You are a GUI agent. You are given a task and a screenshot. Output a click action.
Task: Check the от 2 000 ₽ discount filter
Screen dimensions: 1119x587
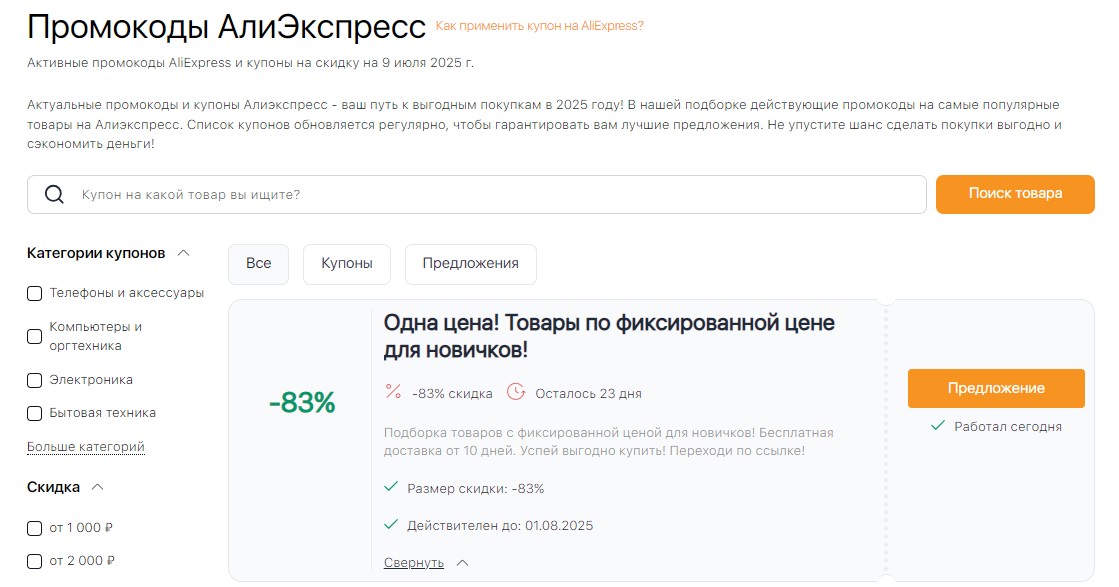[33, 561]
